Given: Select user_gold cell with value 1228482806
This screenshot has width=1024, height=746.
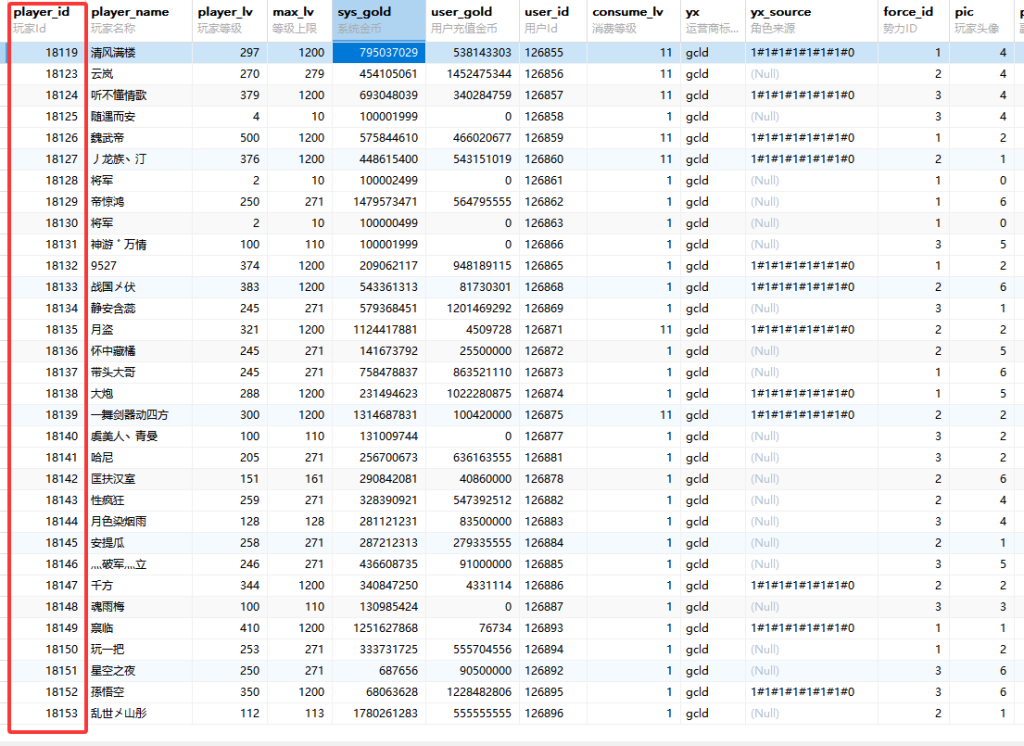Looking at the screenshot, I should pyautogui.click(x=474, y=692).
